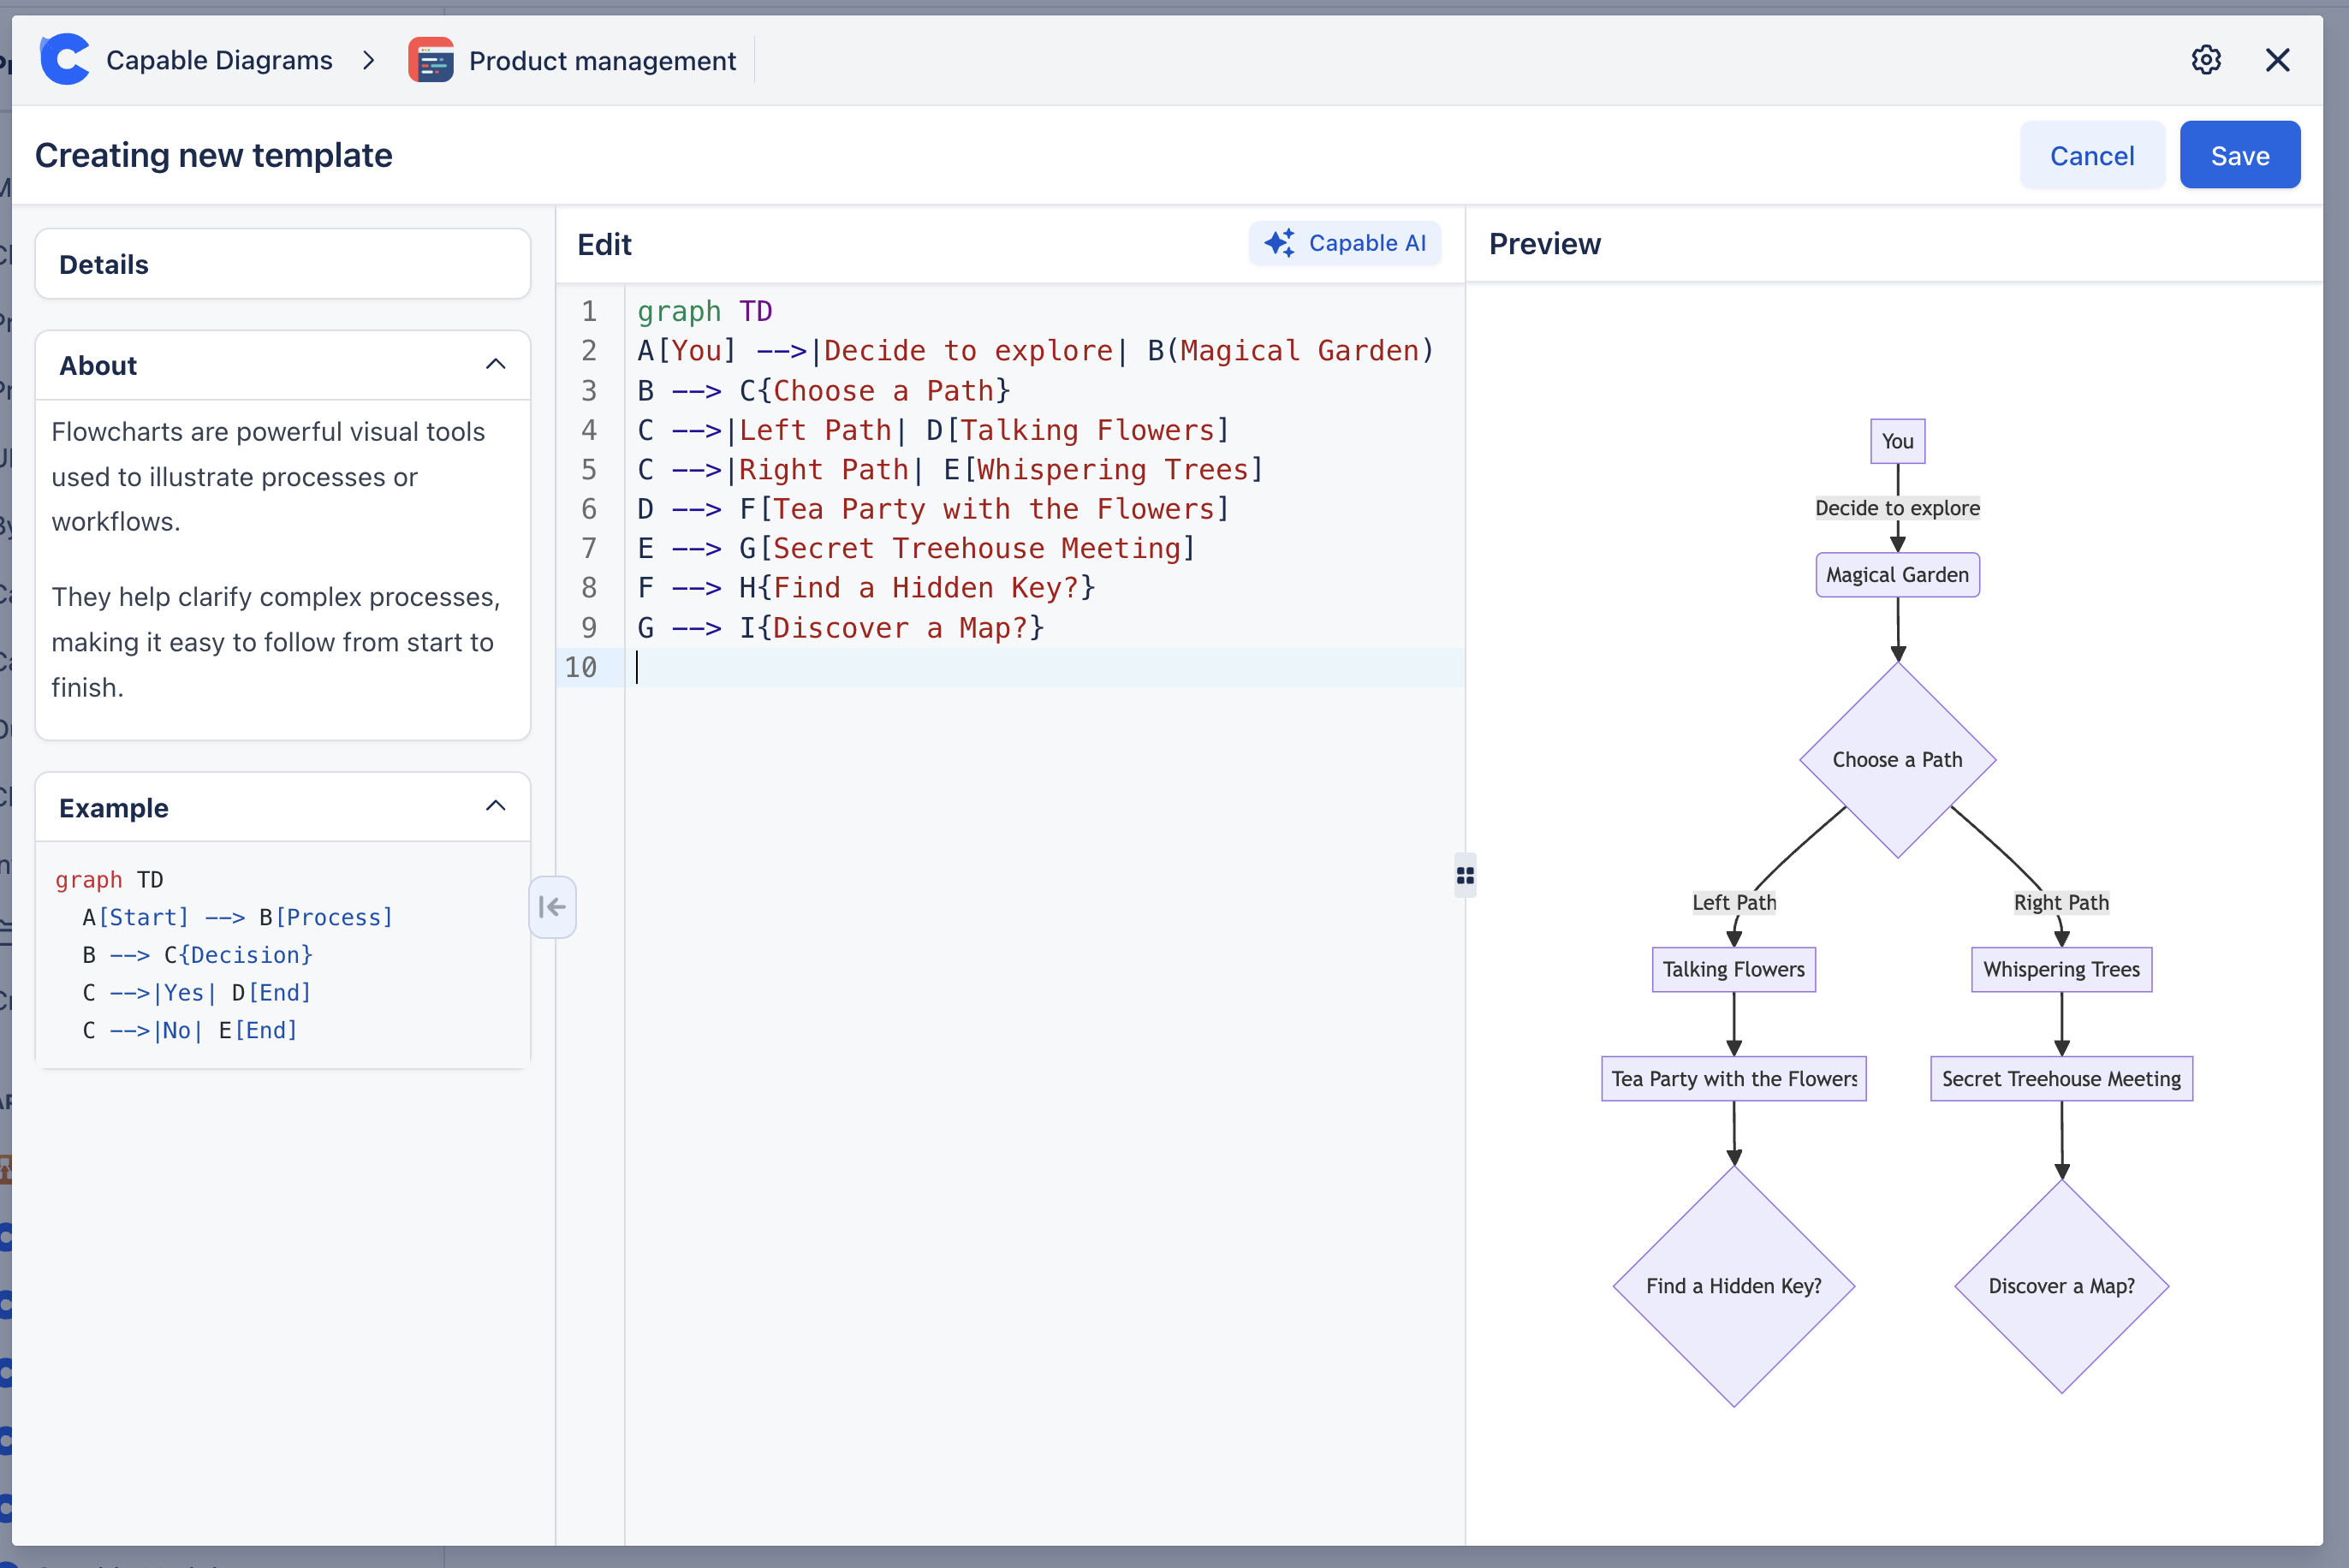
Task: Collapse the left sidebar panel arrow
Action: (x=552, y=907)
